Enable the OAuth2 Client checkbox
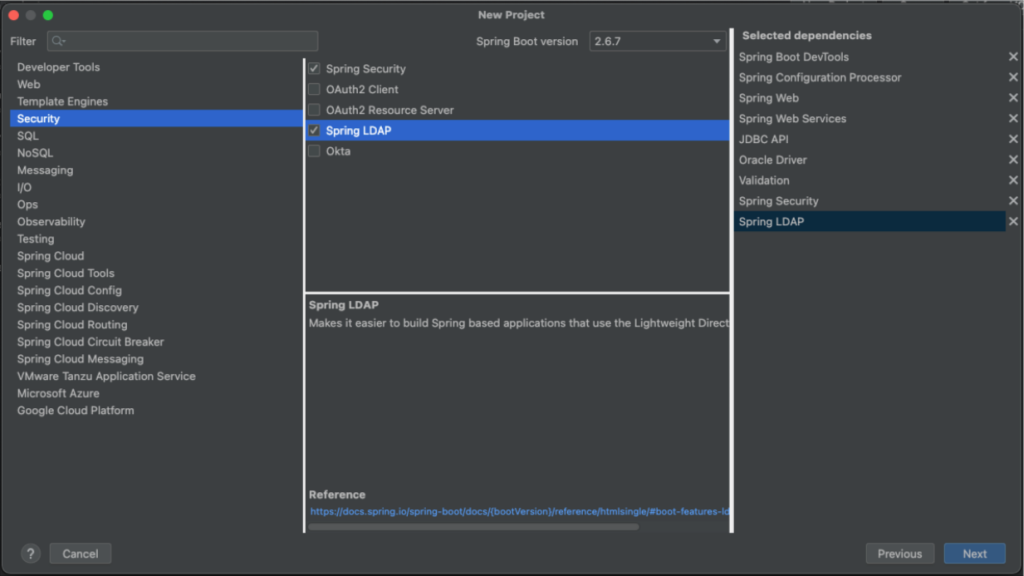The width and height of the screenshot is (1024, 576). click(314, 89)
